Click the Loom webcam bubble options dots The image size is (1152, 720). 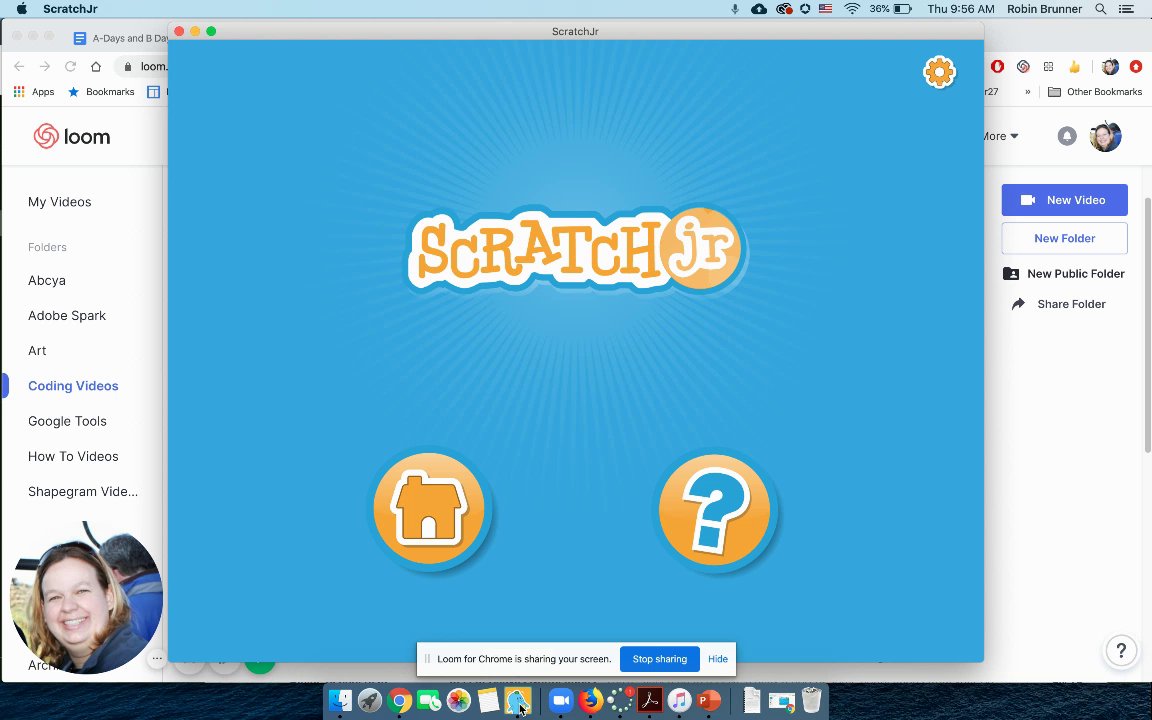point(156,658)
